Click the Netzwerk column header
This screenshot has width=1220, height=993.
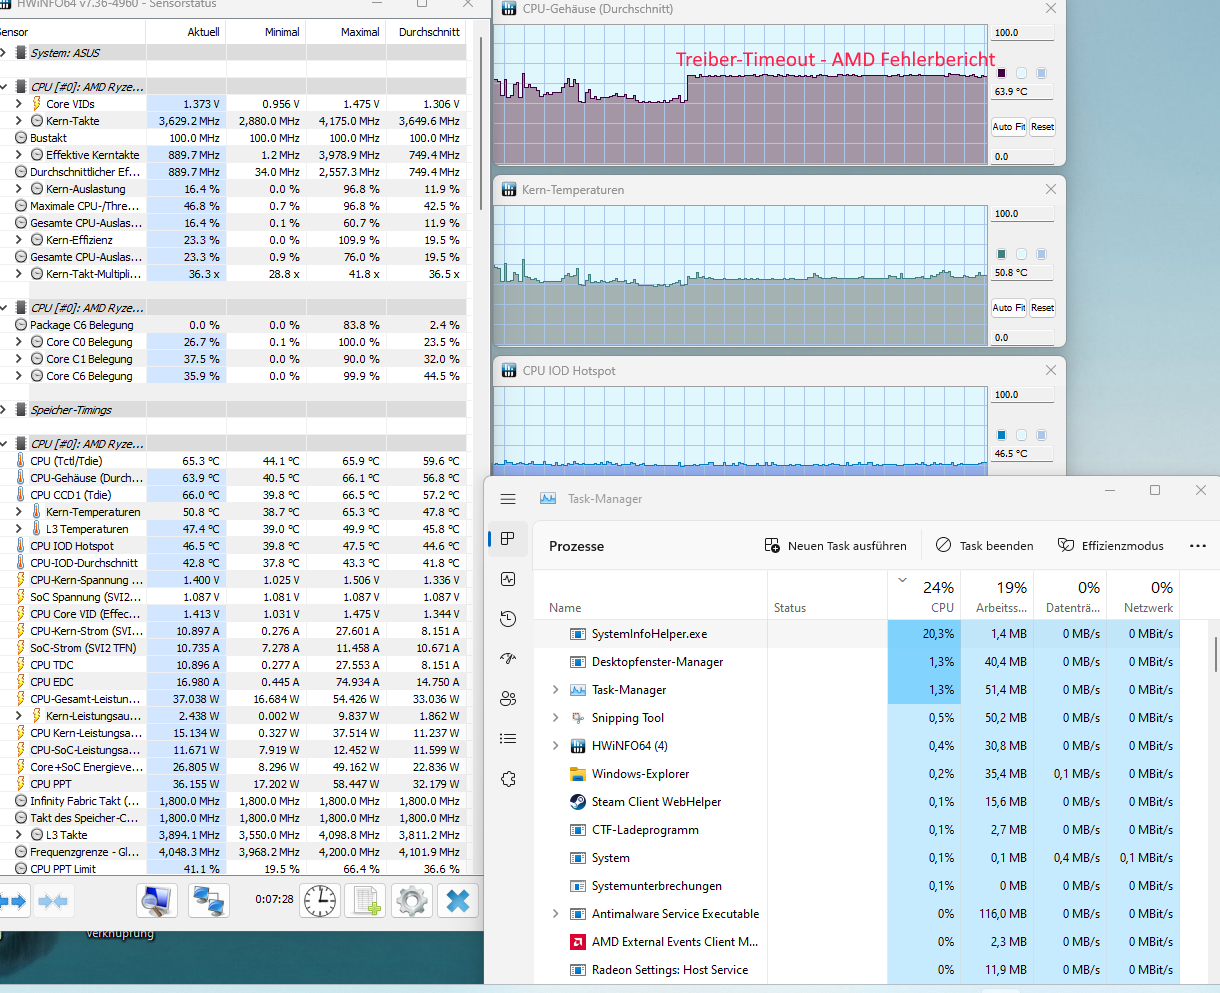[1143, 595]
